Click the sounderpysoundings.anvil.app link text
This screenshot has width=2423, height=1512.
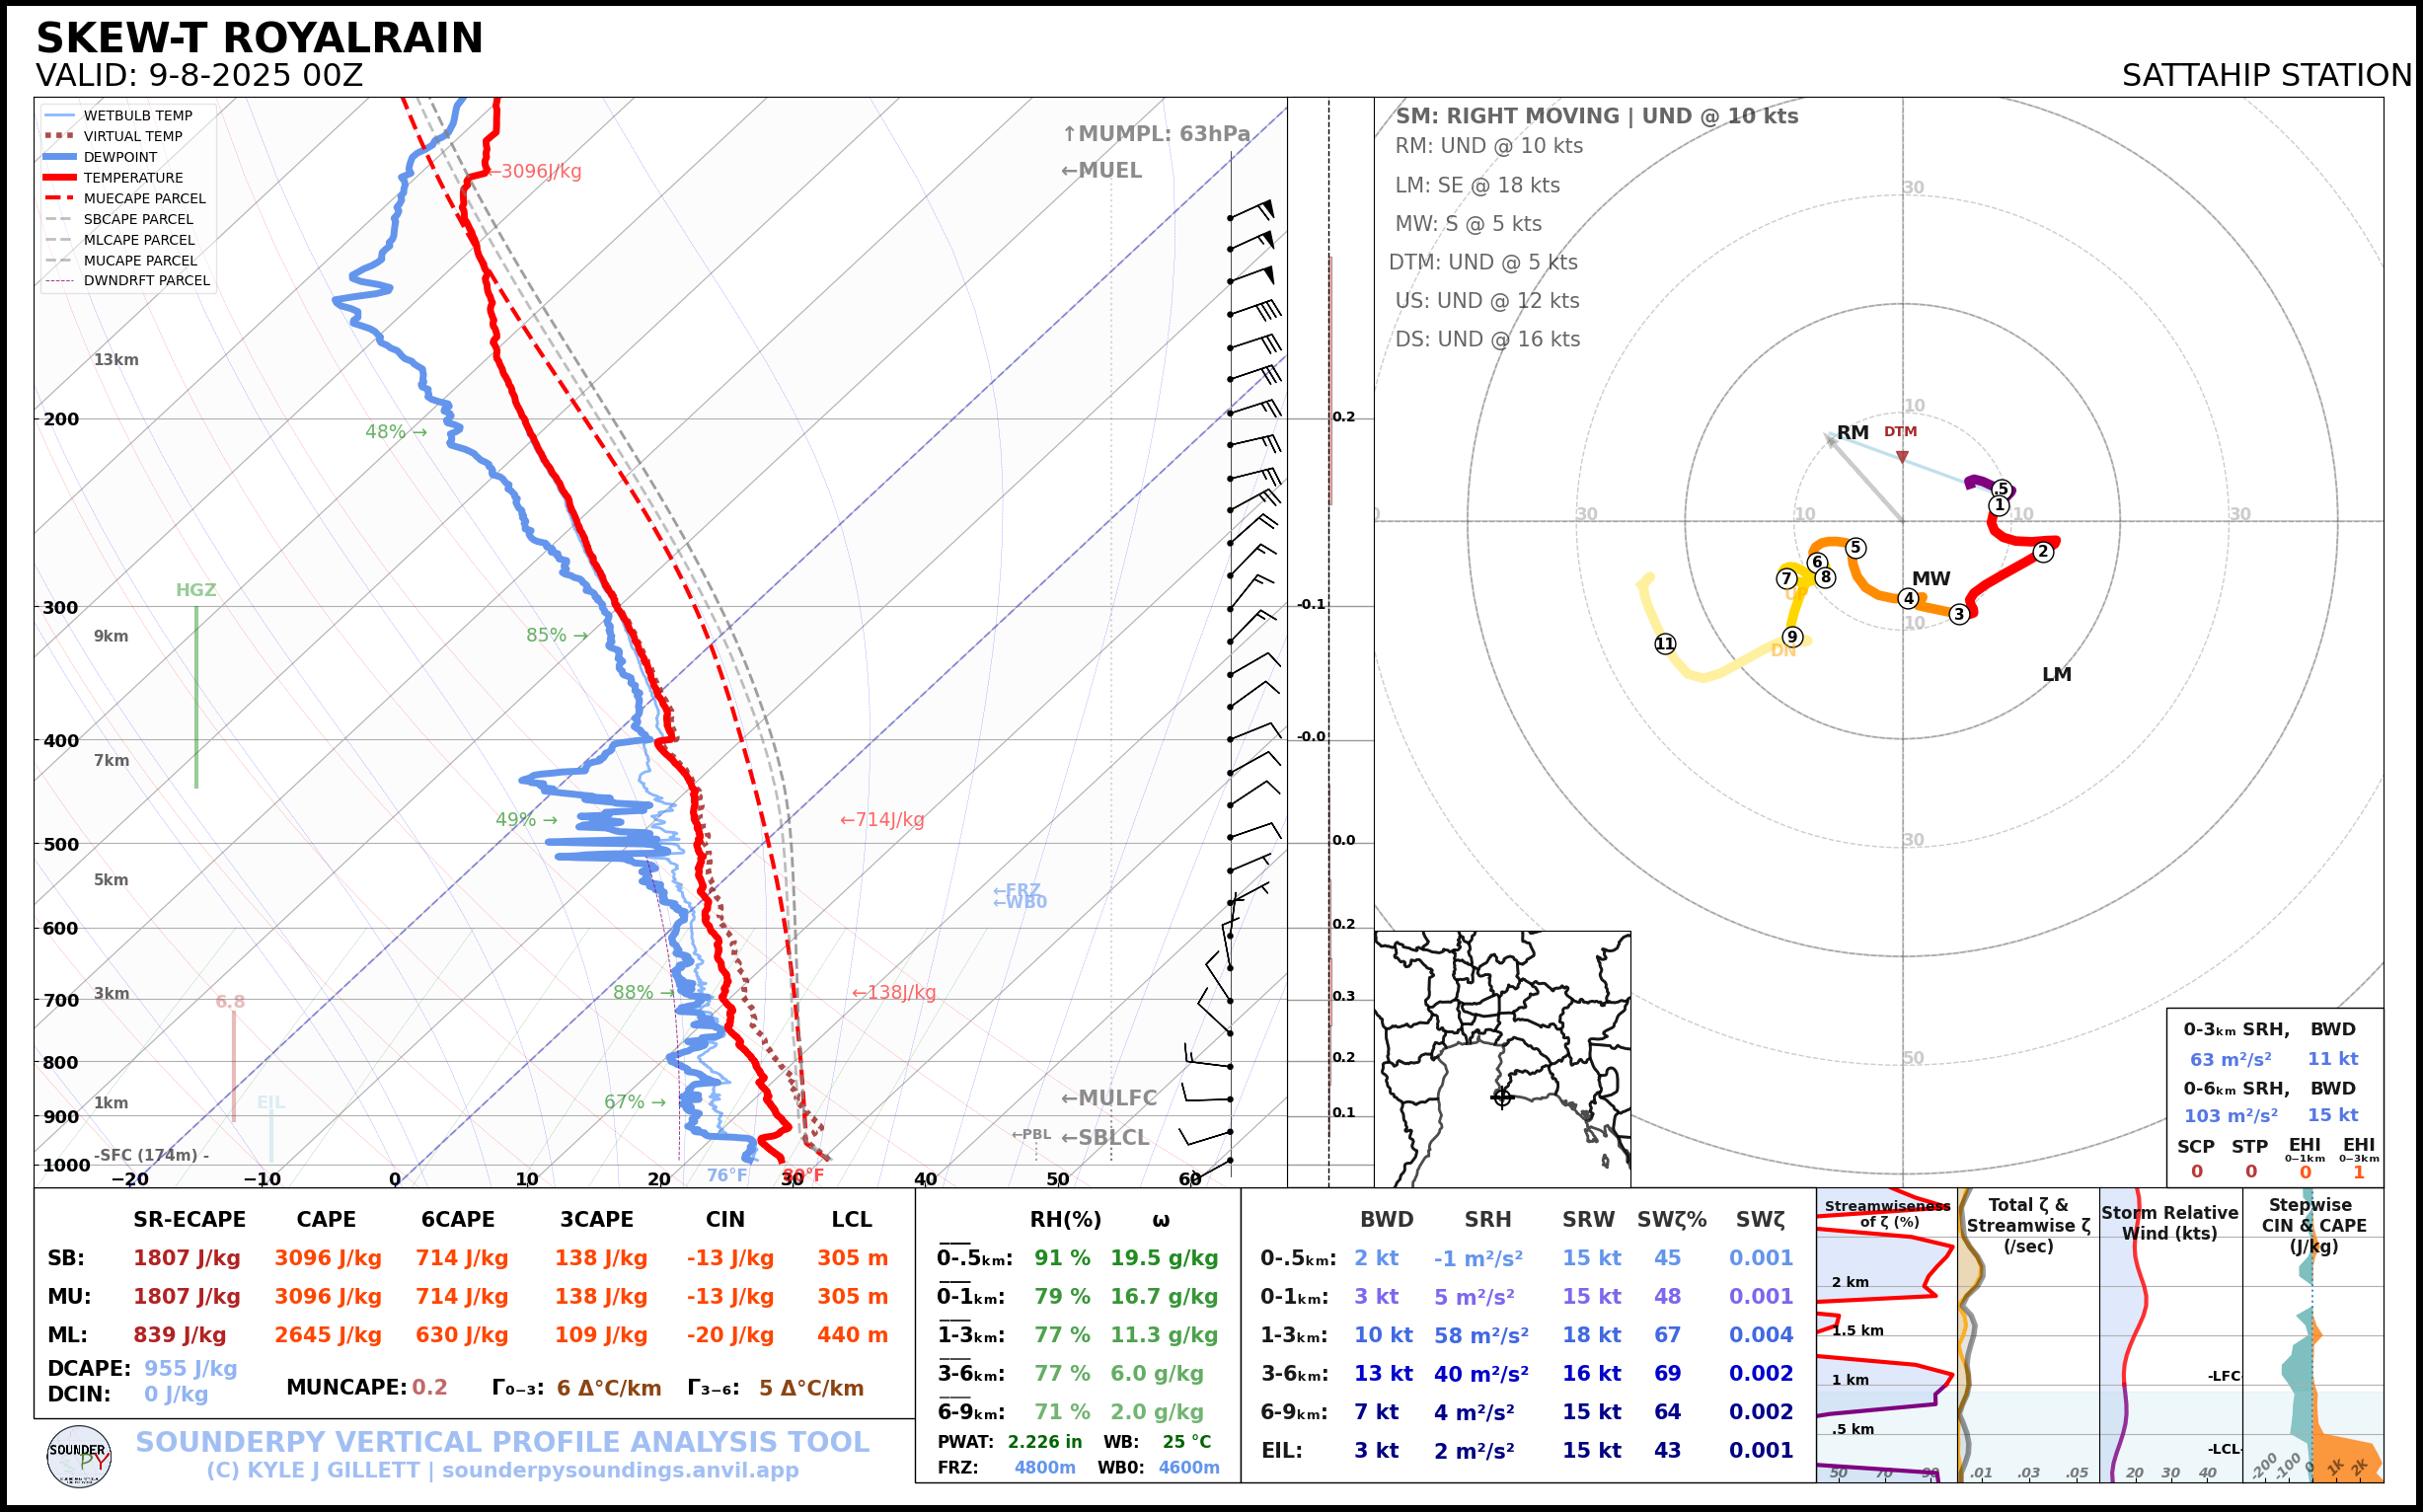click(x=620, y=1470)
